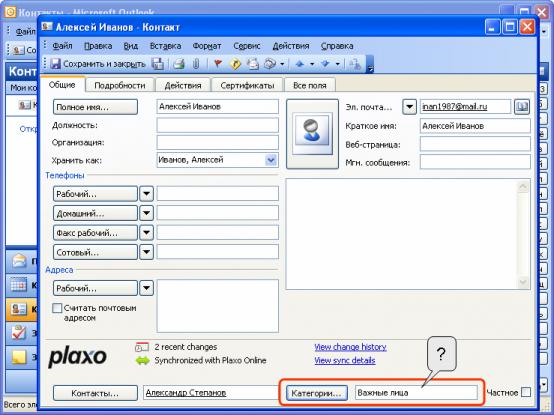
Task: Click the Краткое имя field
Action: 475,126
